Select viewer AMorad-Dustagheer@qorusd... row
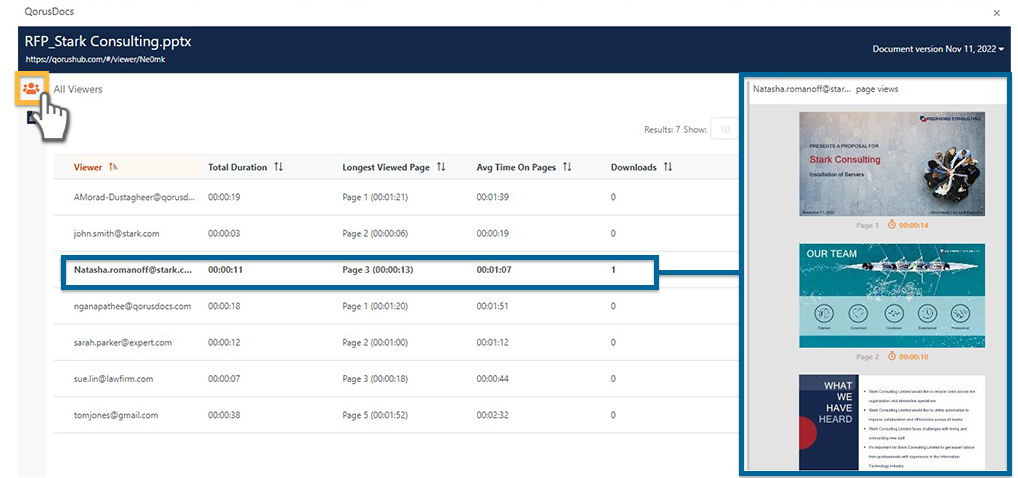 pos(396,197)
